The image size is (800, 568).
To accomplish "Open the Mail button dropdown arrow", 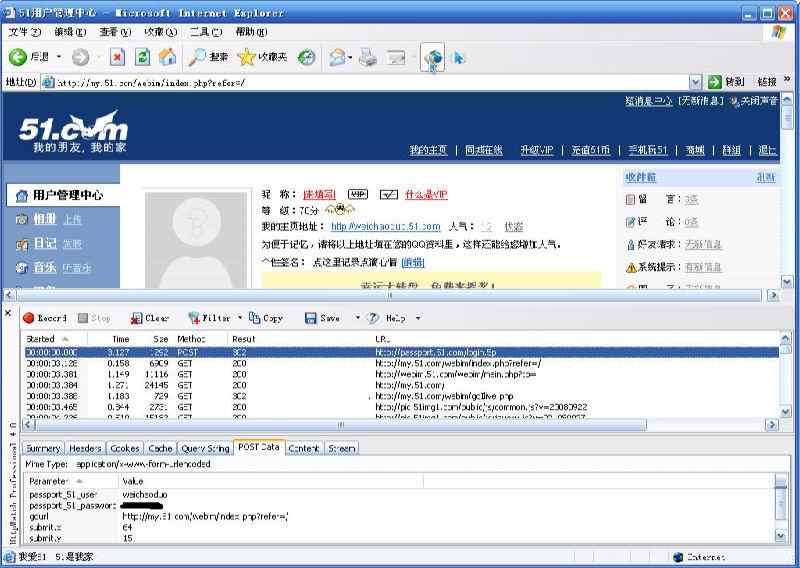I will click(351, 57).
